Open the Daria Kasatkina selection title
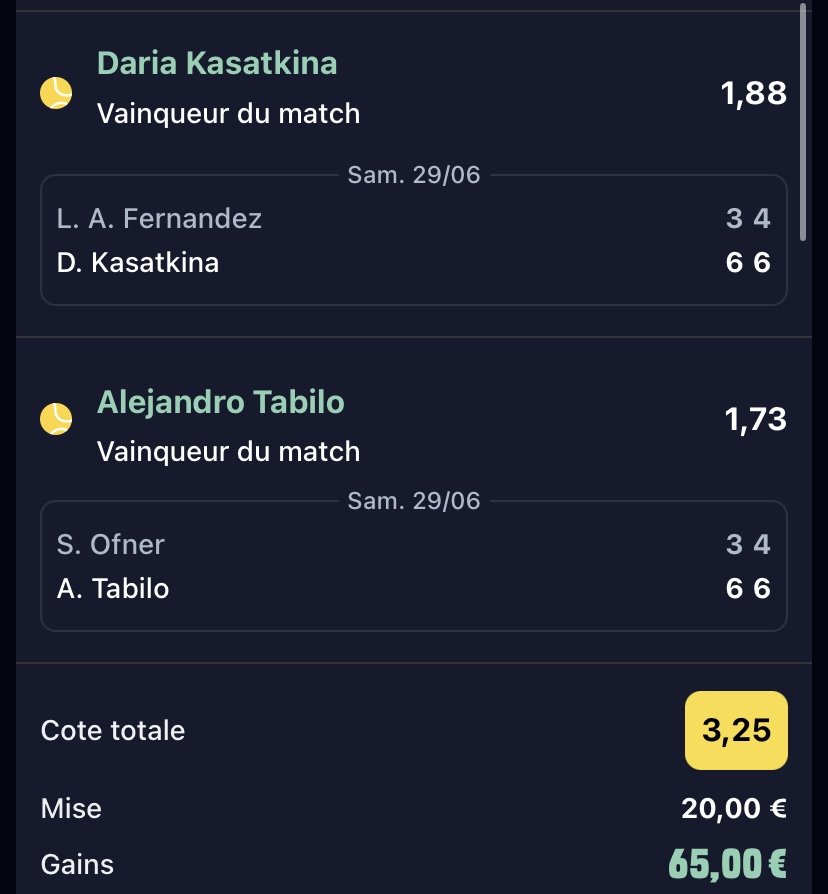 217,63
